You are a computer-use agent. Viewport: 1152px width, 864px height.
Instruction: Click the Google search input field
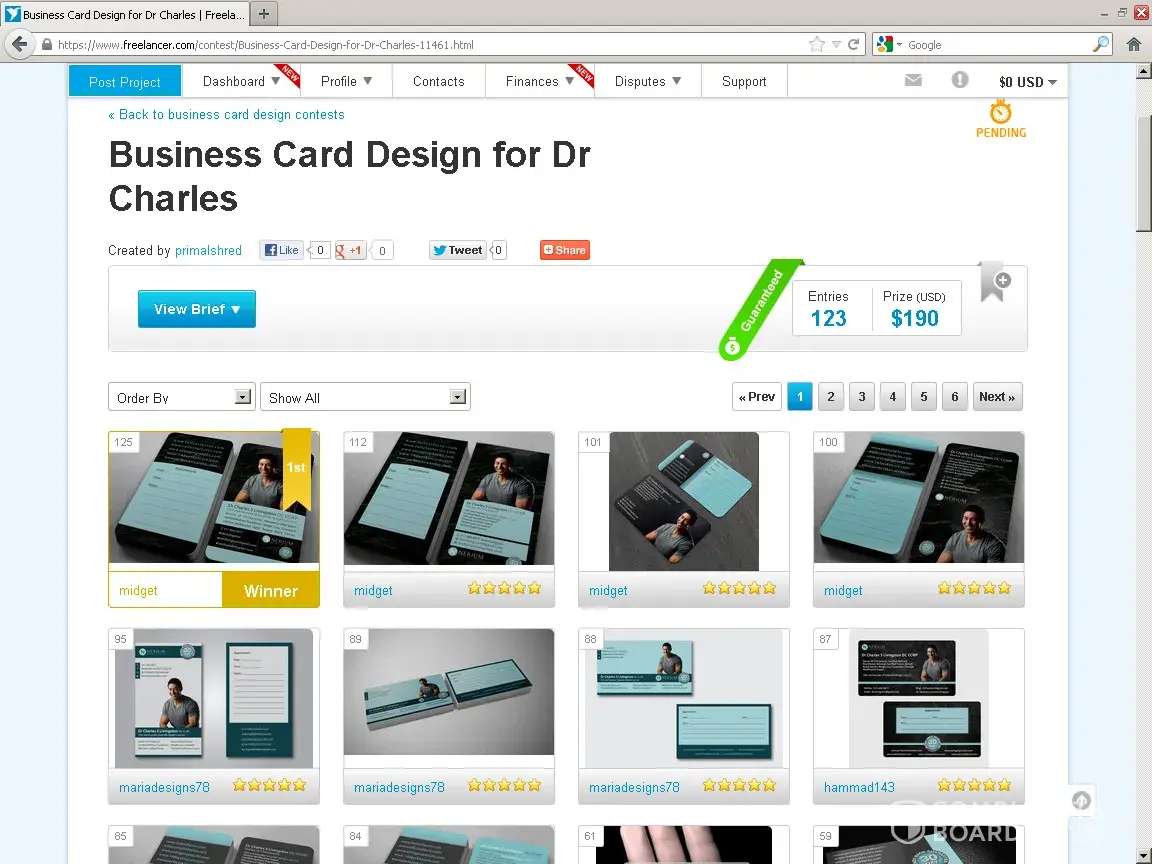(997, 45)
